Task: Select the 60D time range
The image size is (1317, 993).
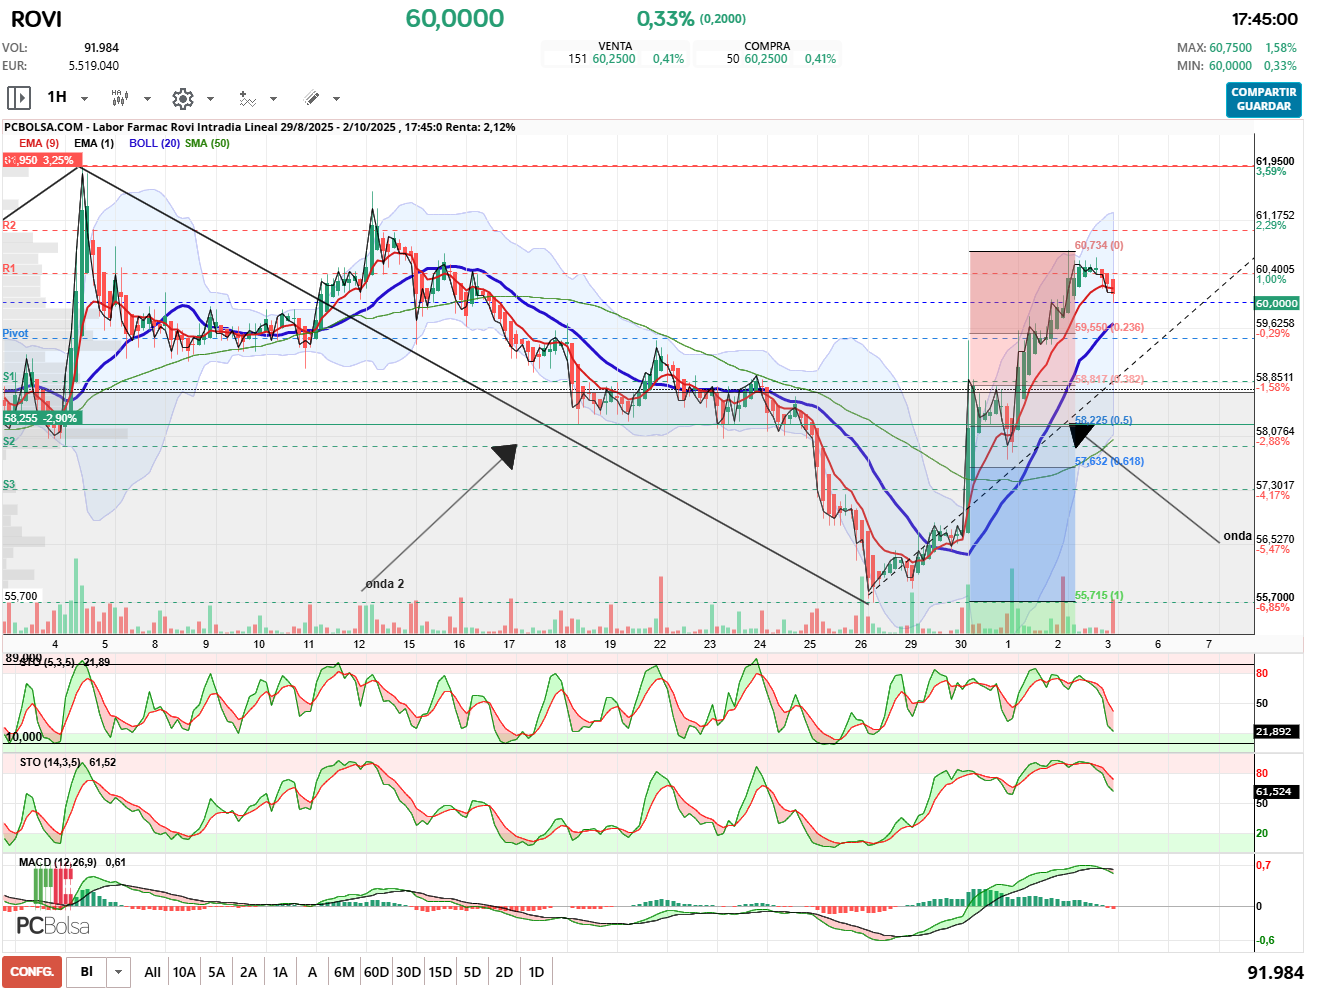Action: click(376, 972)
